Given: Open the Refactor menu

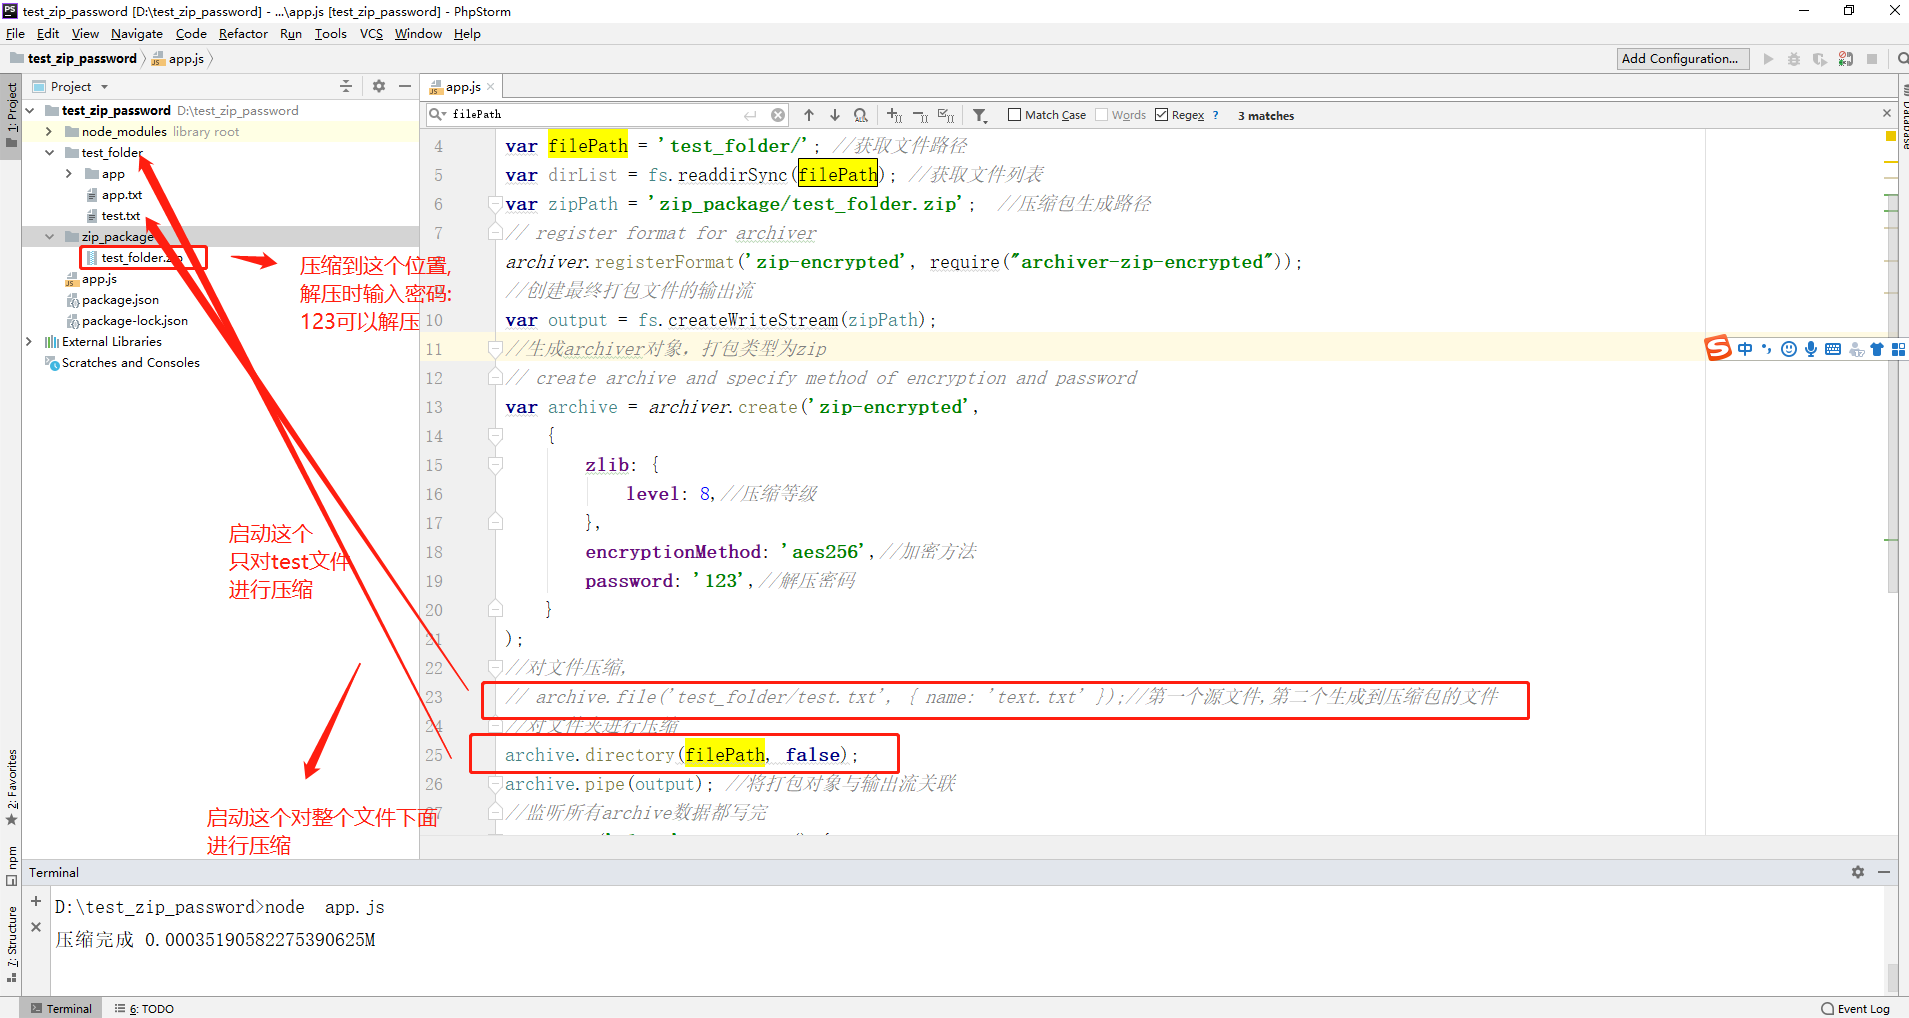Looking at the screenshot, I should (243, 33).
